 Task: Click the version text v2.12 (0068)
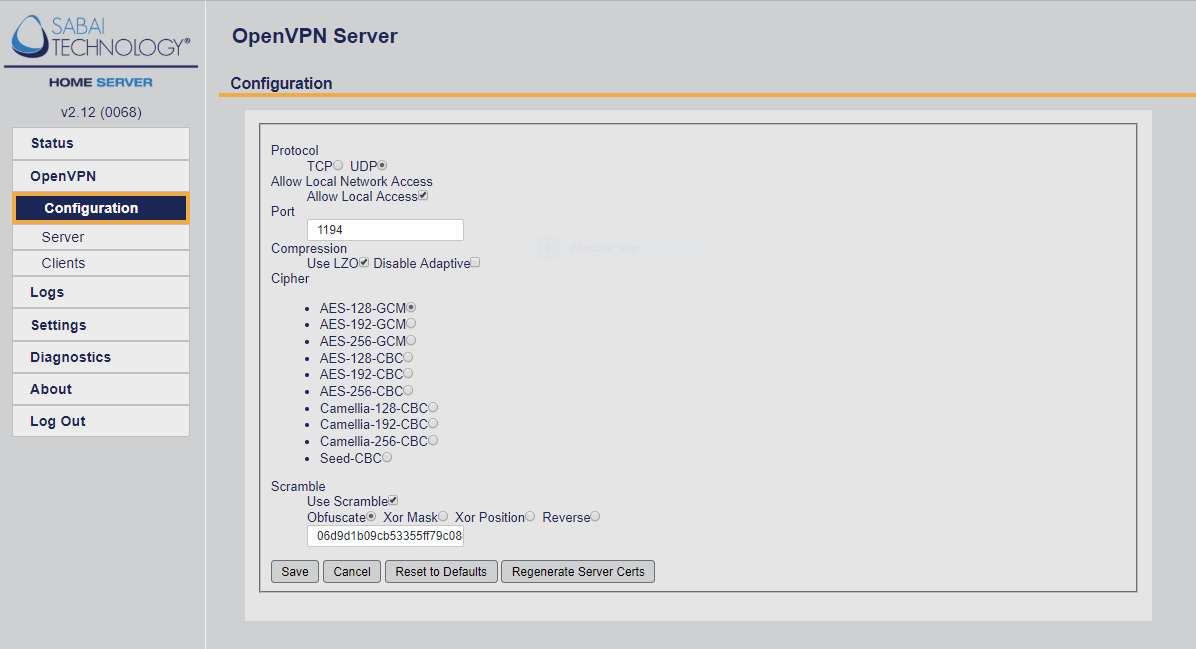click(x=101, y=112)
